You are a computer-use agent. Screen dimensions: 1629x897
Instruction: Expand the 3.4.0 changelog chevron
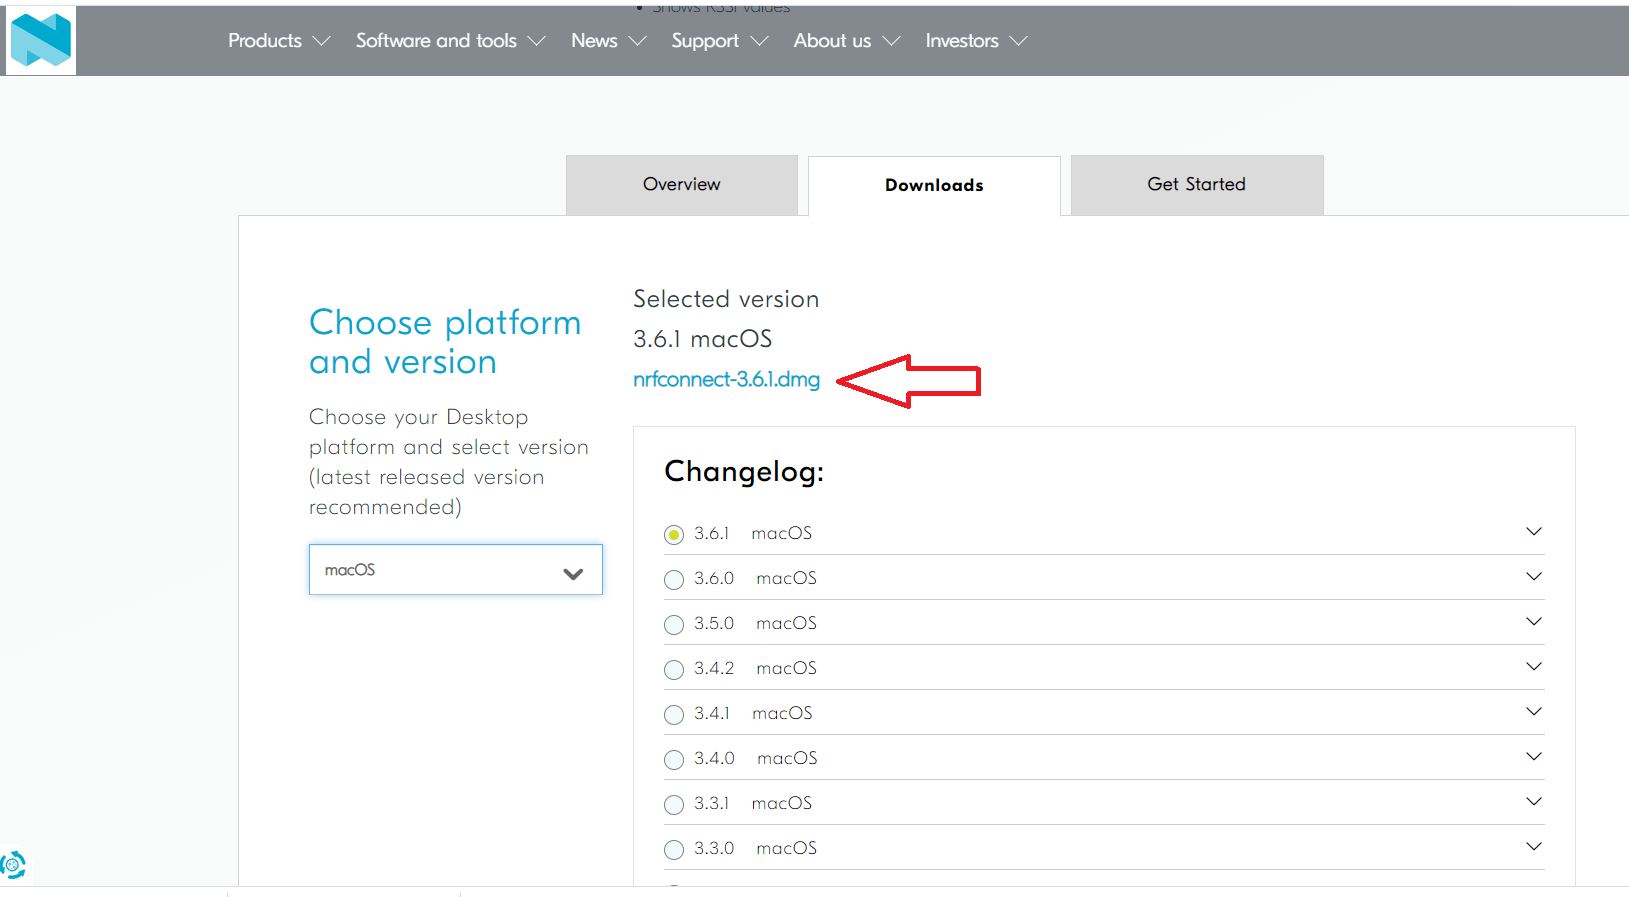coord(1534,756)
